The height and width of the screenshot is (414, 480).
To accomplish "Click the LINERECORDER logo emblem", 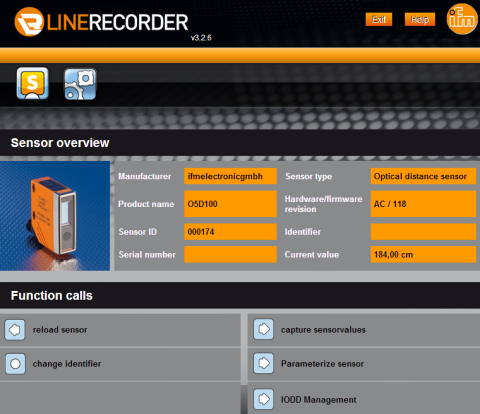I will click(x=29, y=22).
